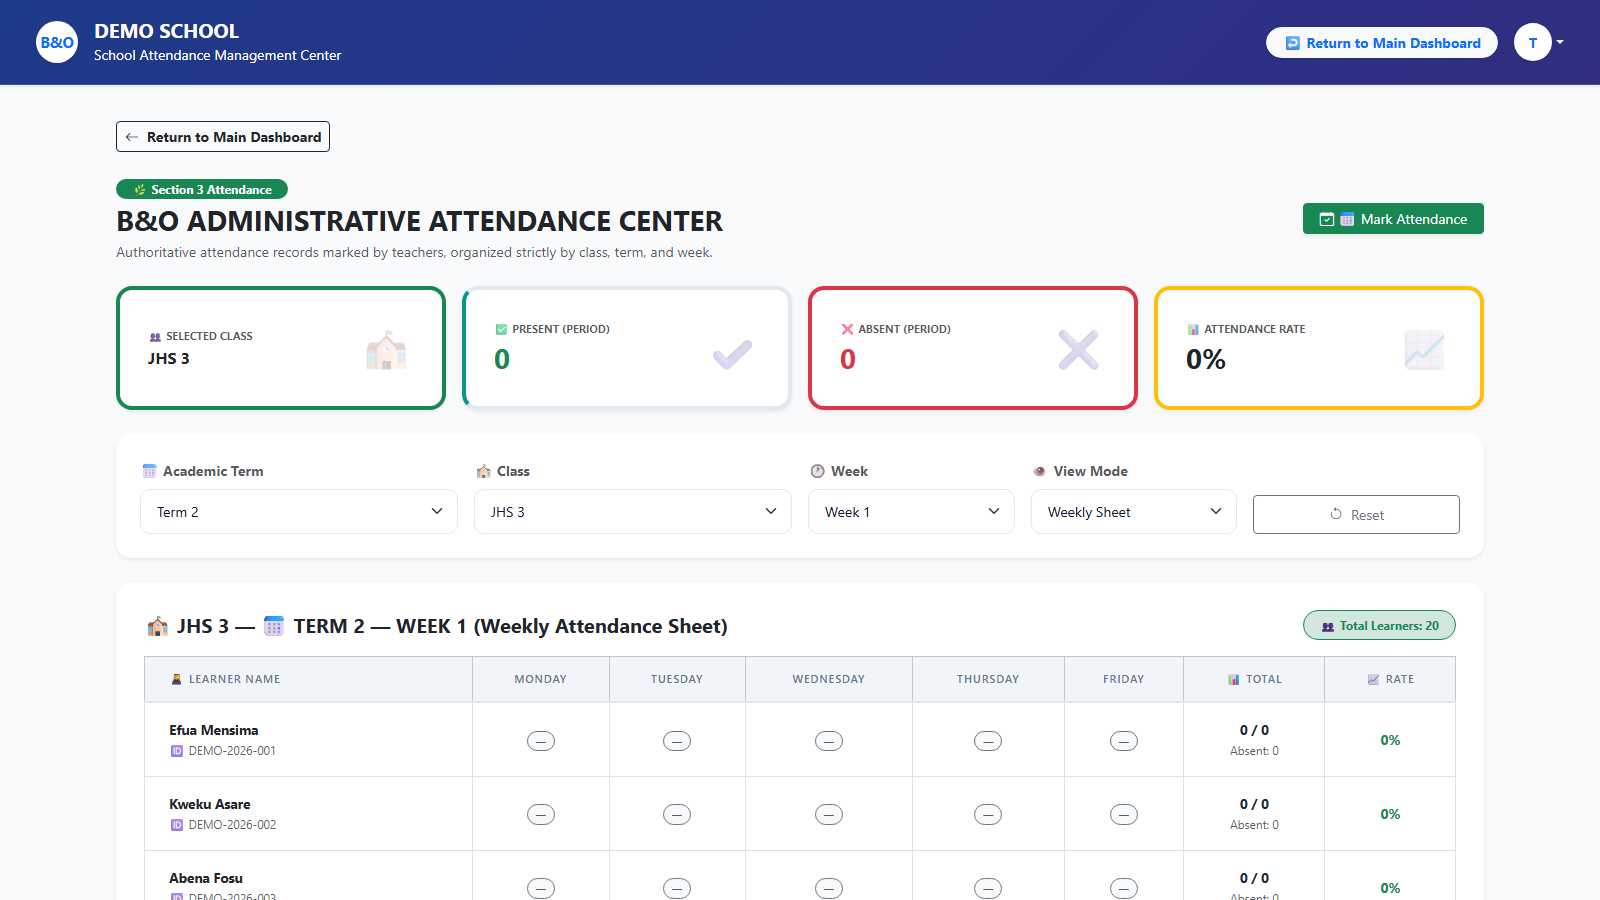Screen dimensions: 1600x900
Task: Click the chart icon in Attendance Rate card
Action: coord(1424,350)
